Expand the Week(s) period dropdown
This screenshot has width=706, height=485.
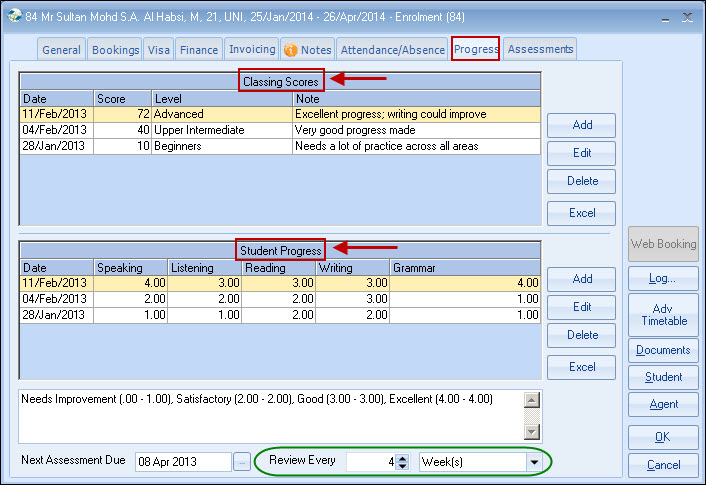pyautogui.click(x=534, y=462)
